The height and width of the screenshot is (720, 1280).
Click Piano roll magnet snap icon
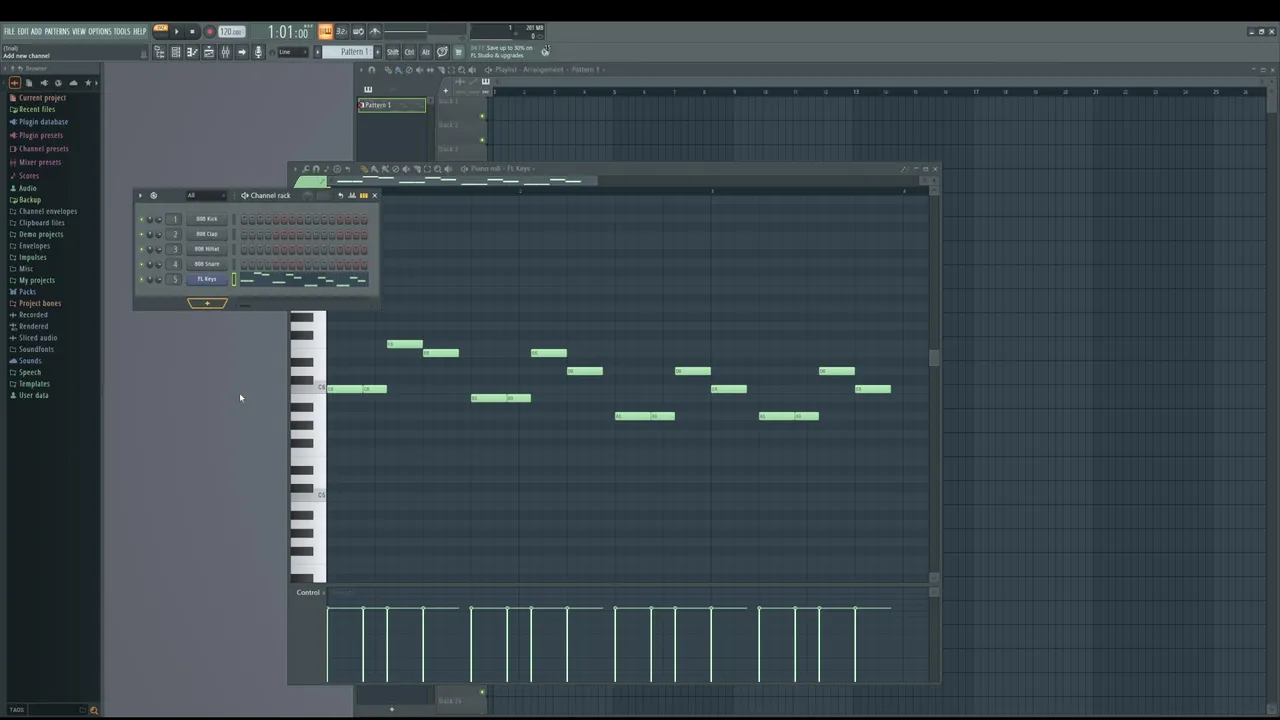(x=316, y=169)
